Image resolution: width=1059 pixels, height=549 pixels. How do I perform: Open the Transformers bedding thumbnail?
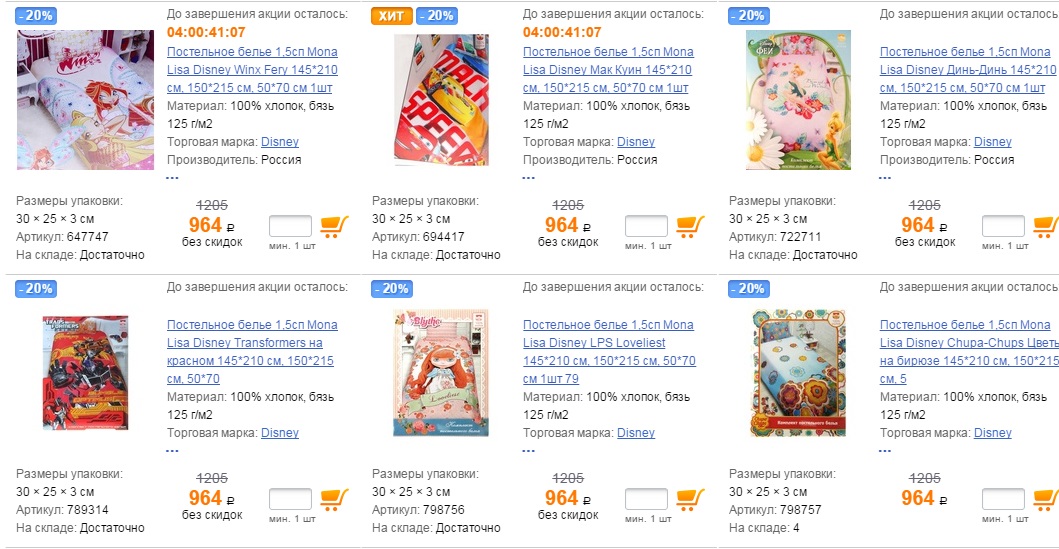pyautogui.click(x=85, y=372)
